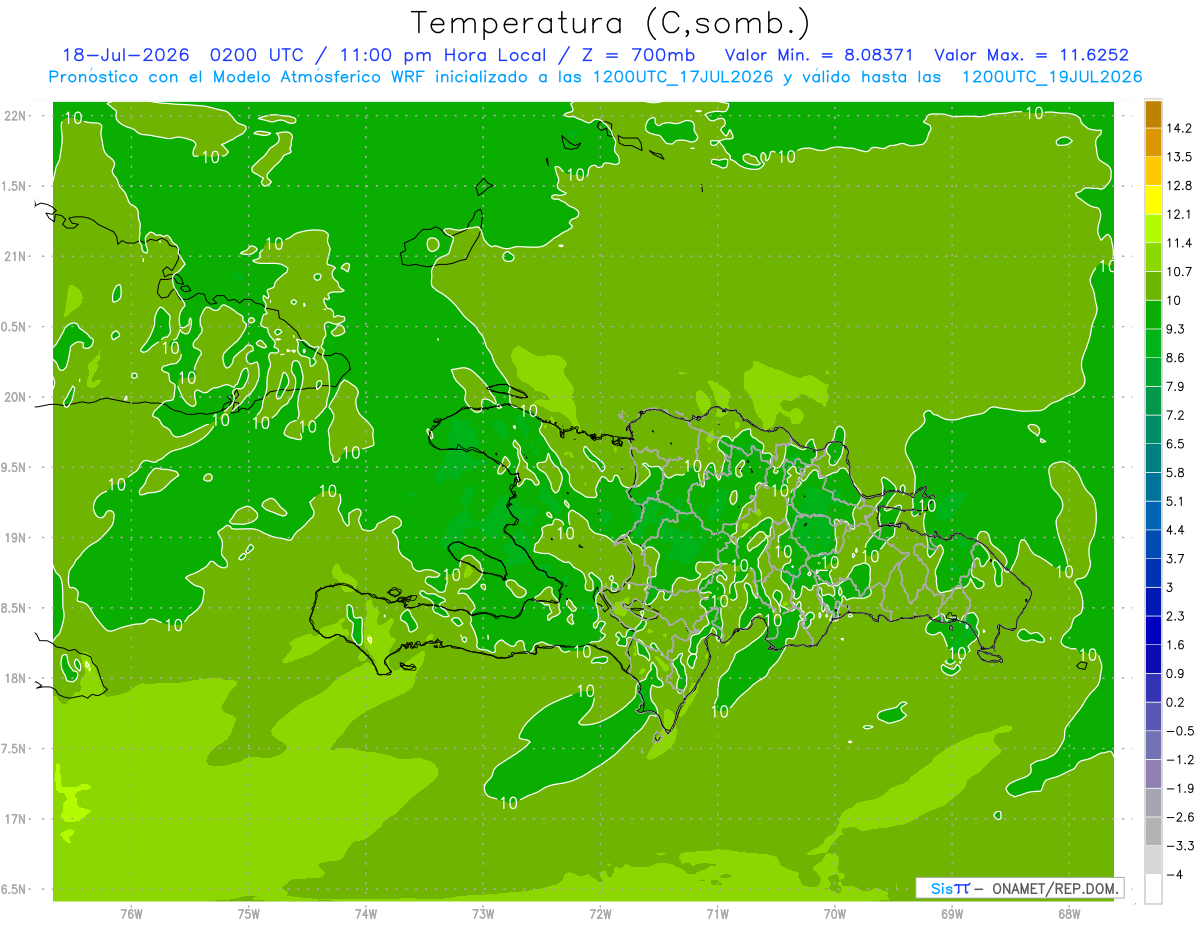This screenshot has width=1200, height=927.
Task: Click valid-until time '1200UTC_19JUL2026'
Action: 1052,77
